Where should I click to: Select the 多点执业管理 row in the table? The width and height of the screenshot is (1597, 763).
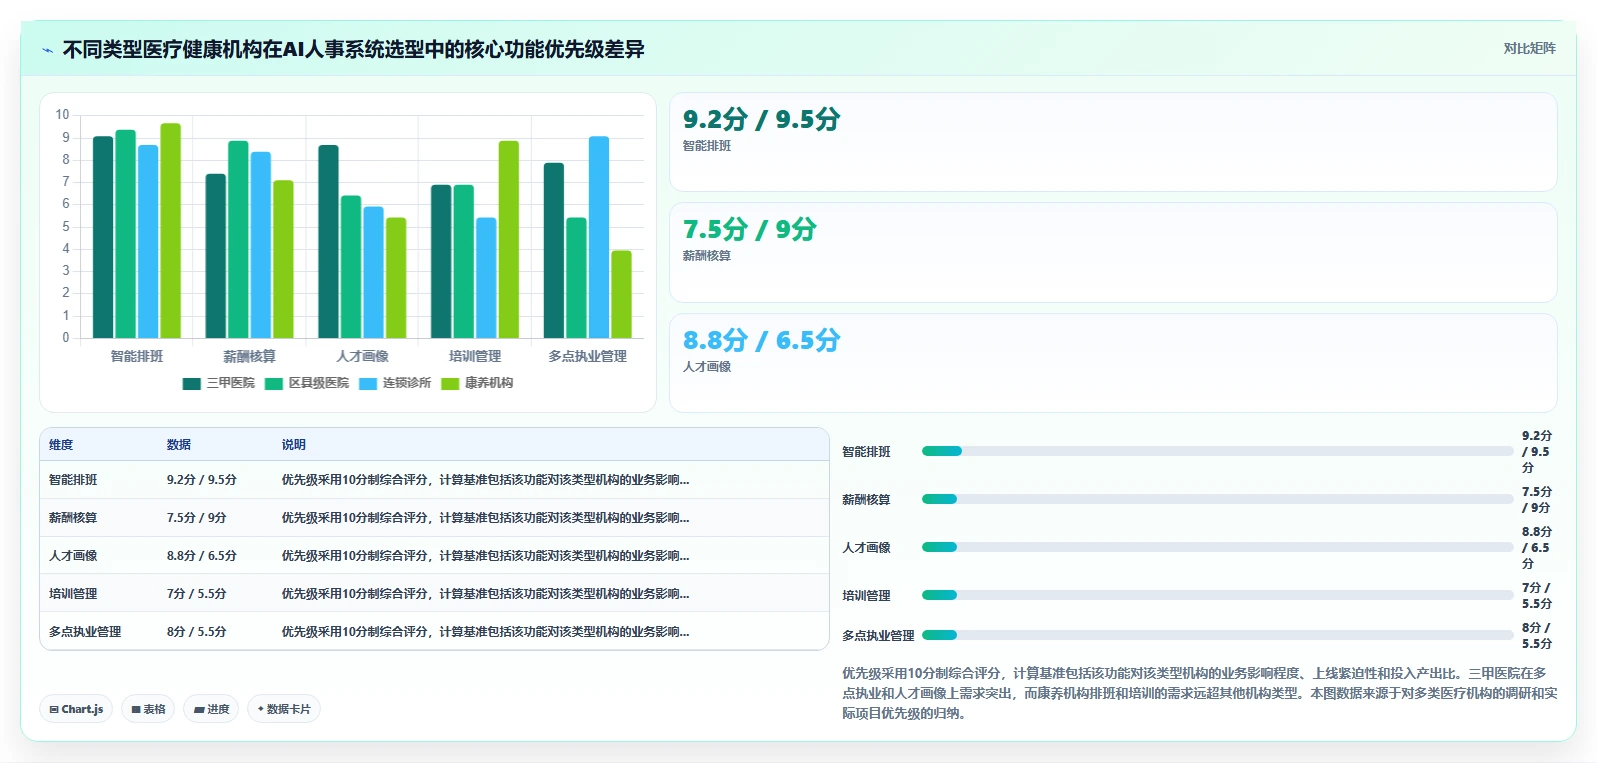point(434,632)
